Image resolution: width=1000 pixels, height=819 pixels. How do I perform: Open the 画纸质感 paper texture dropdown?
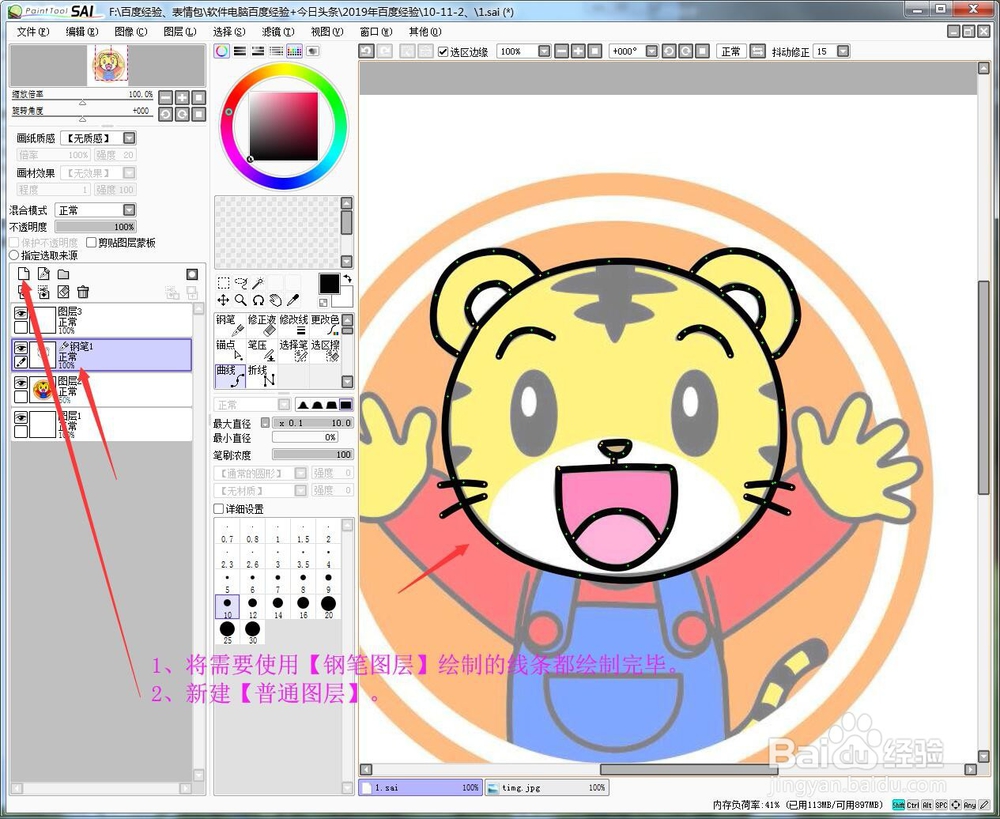(x=129, y=138)
